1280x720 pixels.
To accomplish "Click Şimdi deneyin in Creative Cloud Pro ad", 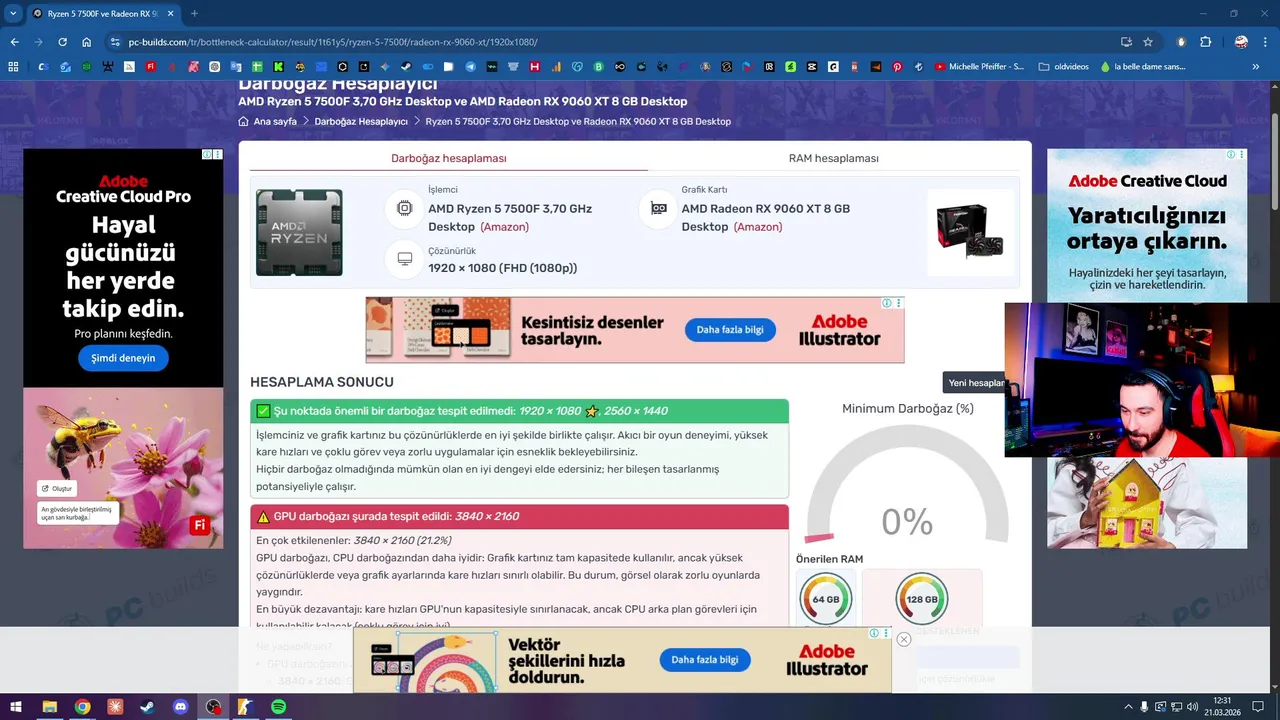I will coord(123,358).
